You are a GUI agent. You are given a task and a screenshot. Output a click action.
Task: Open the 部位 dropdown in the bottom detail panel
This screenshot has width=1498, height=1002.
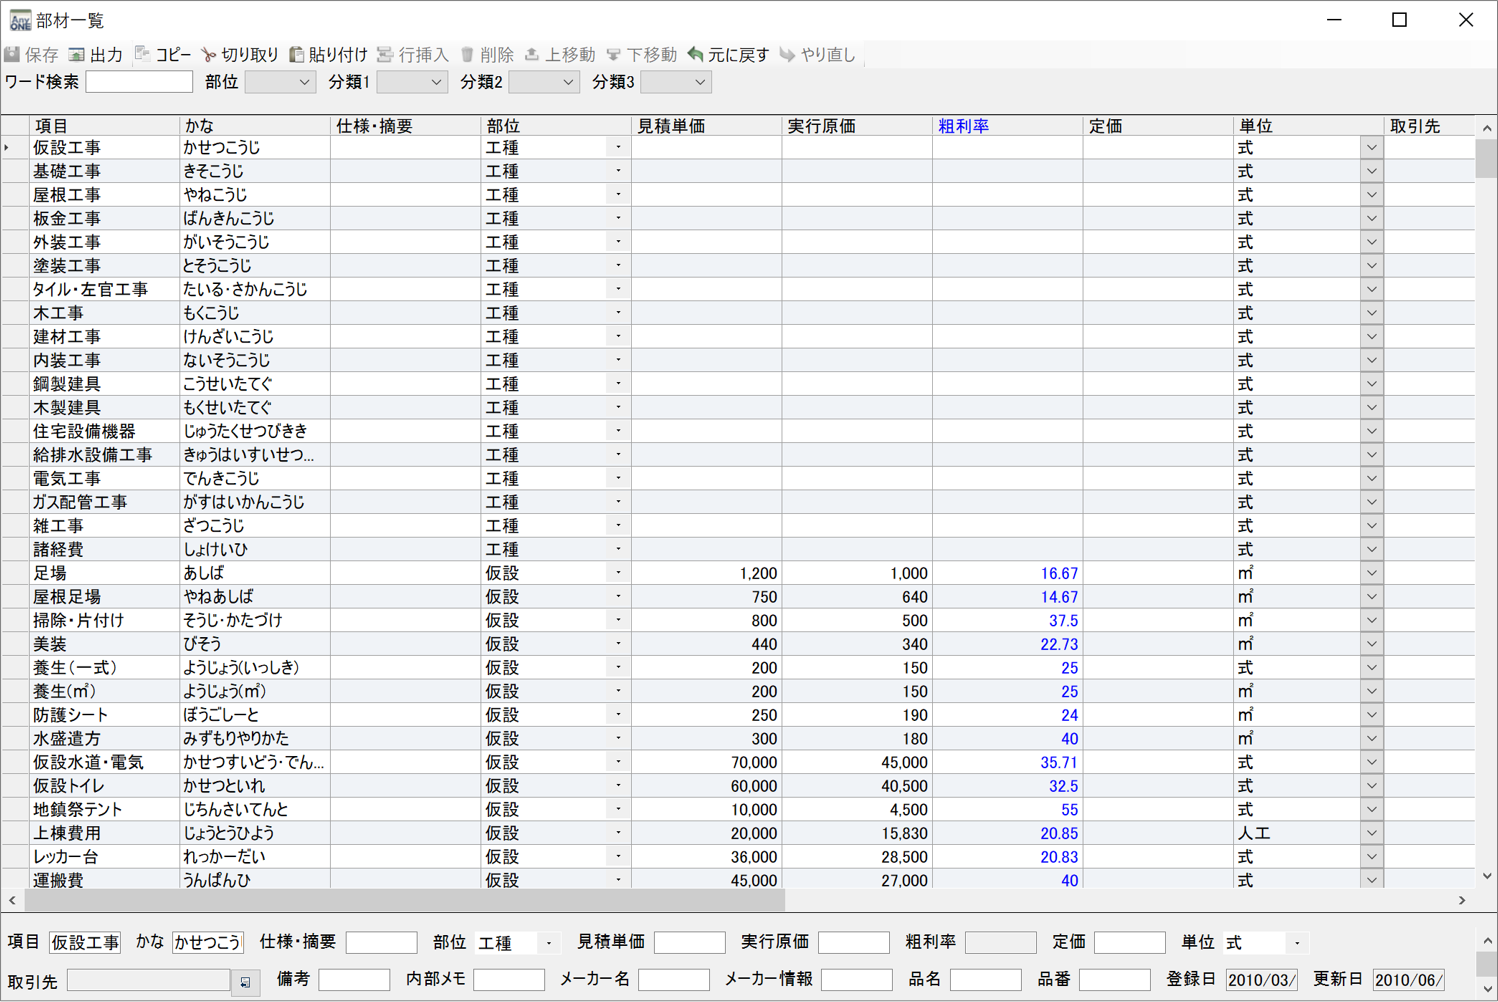[548, 942]
